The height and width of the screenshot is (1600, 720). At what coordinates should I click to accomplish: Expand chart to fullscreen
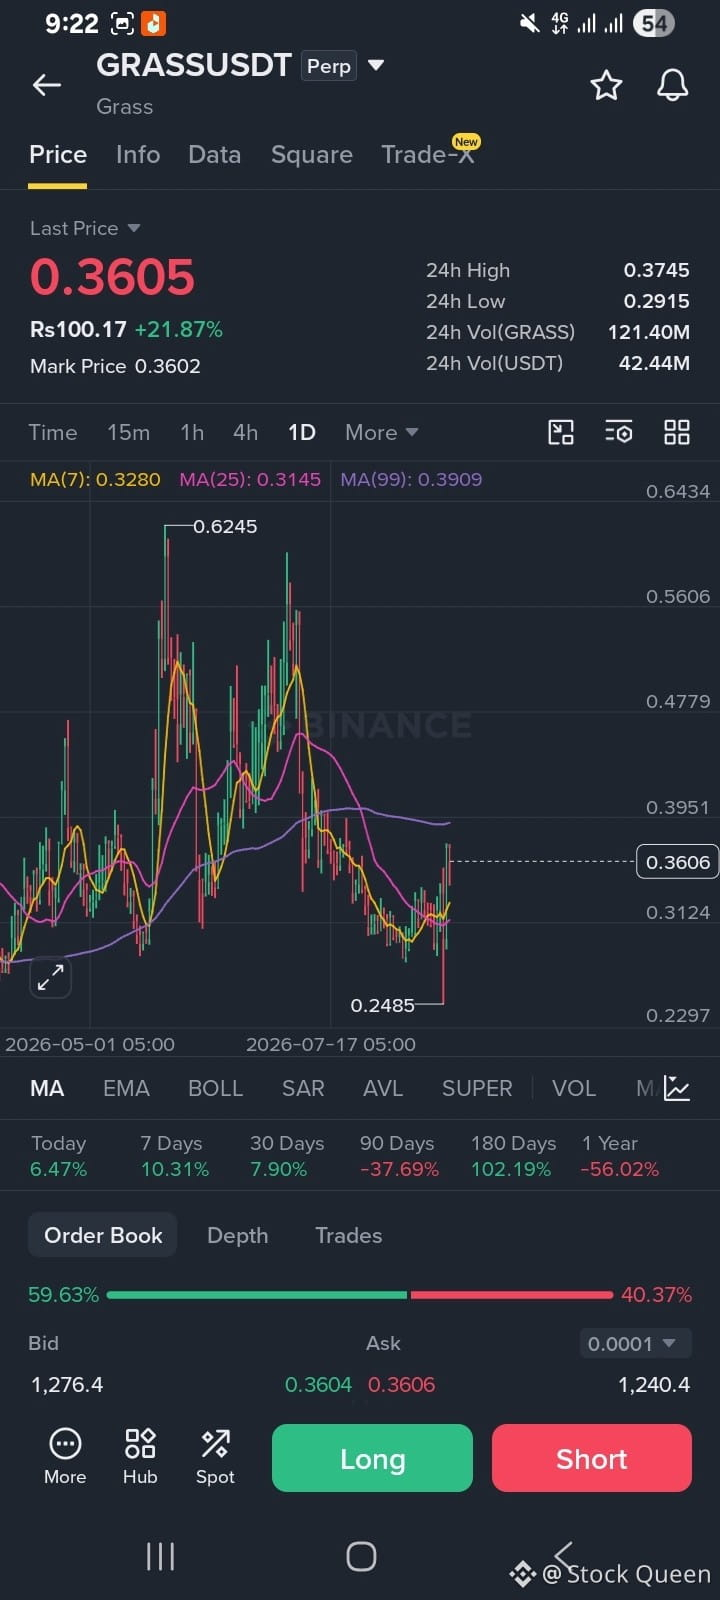click(x=50, y=978)
